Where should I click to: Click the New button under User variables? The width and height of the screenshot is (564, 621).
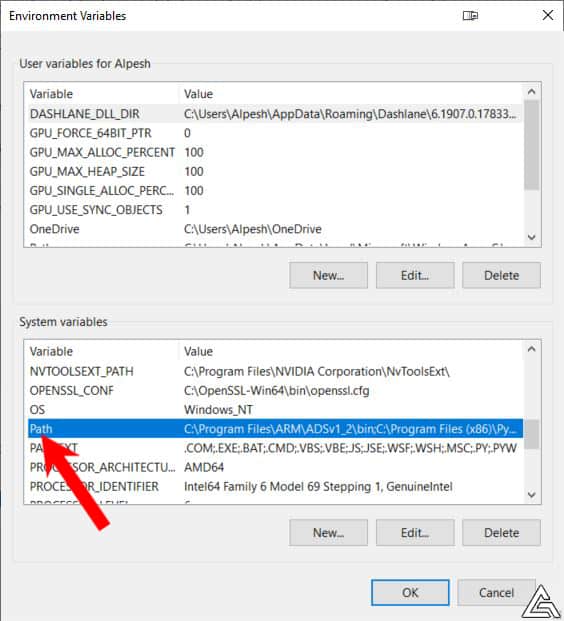[x=328, y=275]
